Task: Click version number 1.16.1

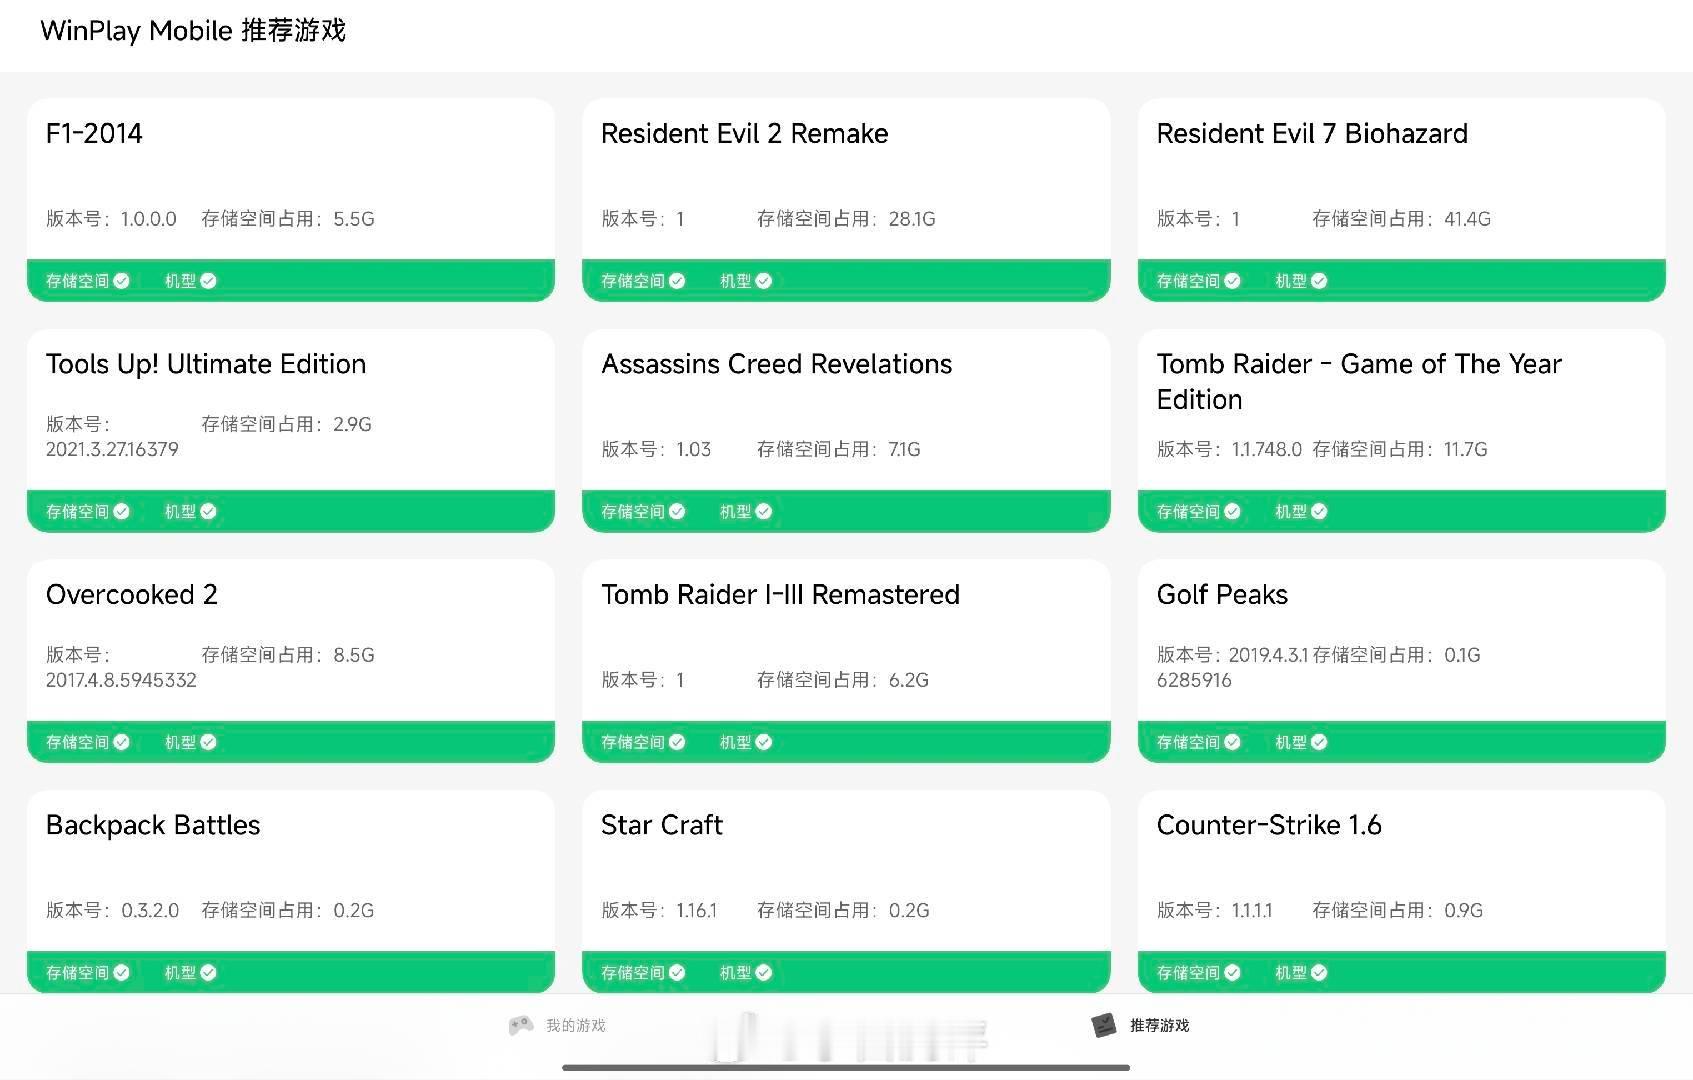Action: 697,910
